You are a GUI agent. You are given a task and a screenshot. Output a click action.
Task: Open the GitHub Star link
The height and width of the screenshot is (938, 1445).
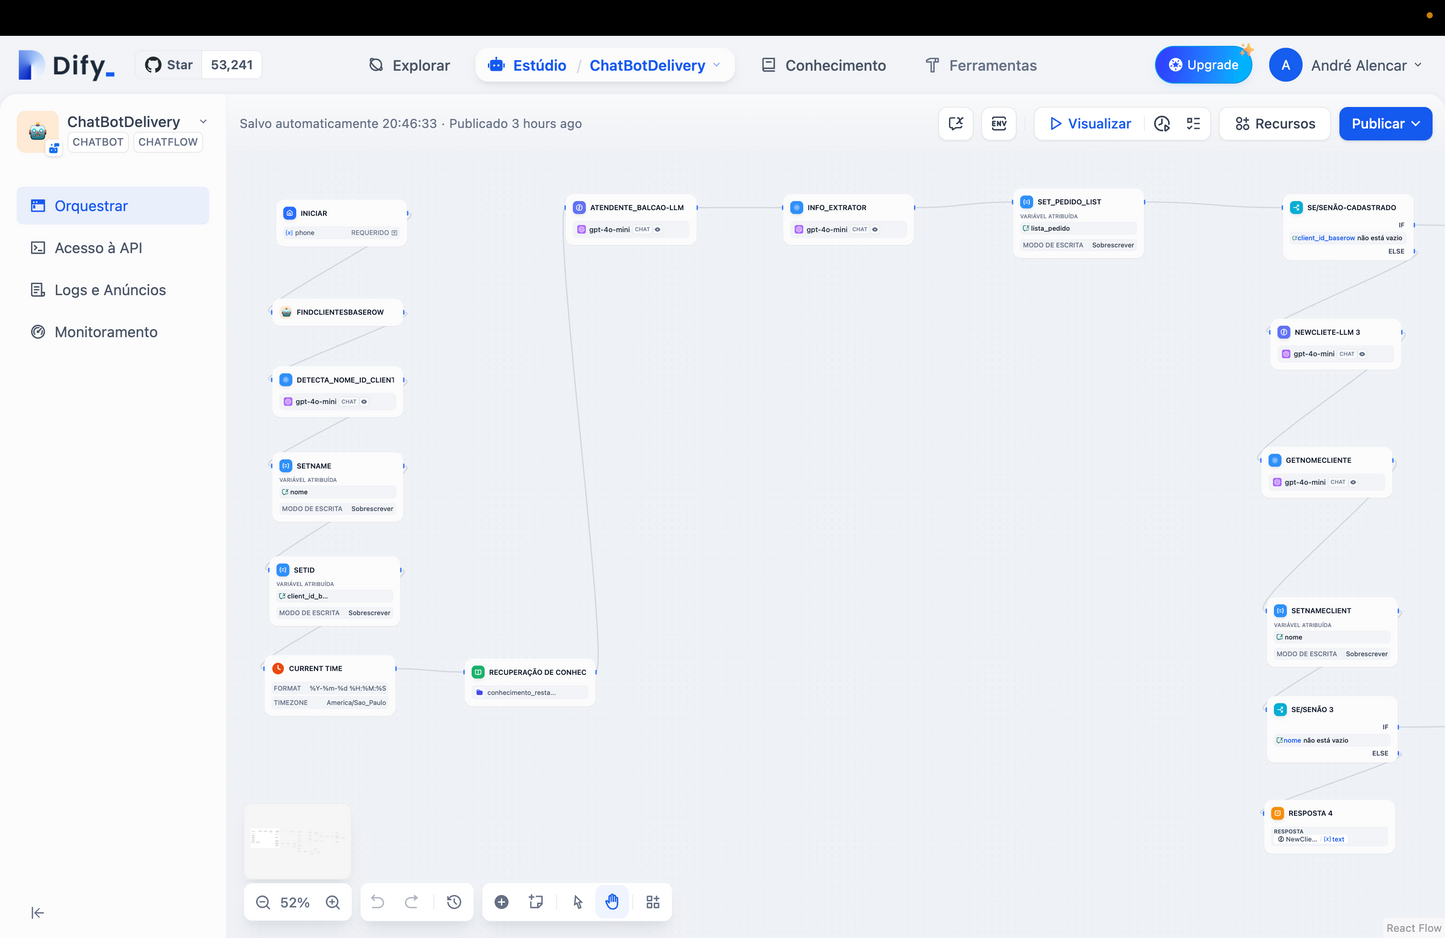tap(168, 65)
